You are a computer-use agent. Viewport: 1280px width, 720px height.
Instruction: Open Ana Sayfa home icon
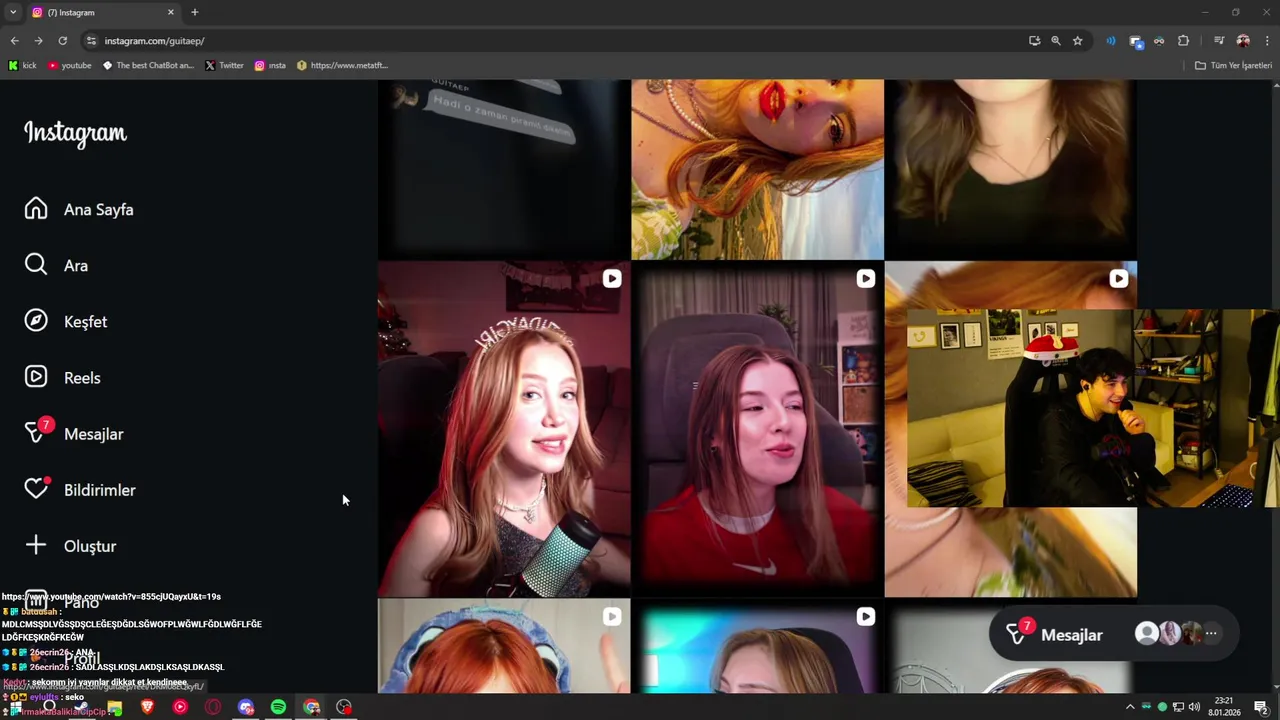36,209
